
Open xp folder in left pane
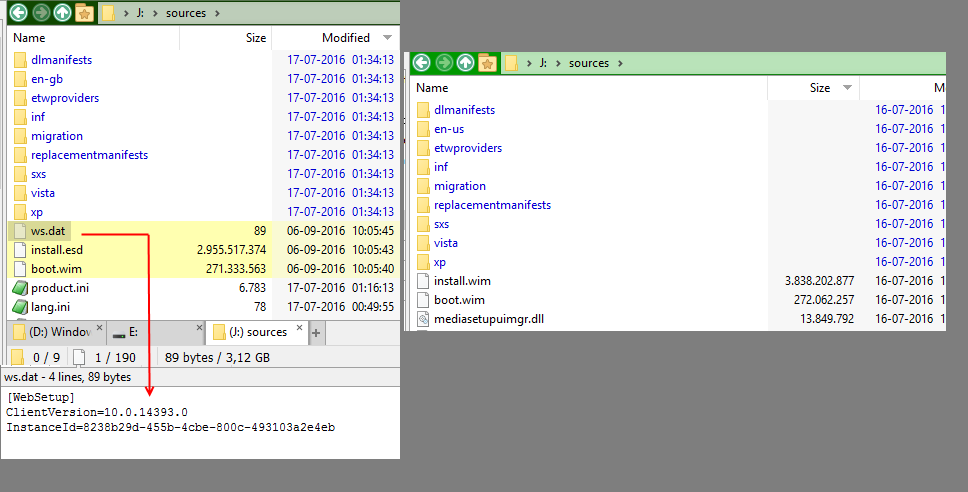(36, 212)
